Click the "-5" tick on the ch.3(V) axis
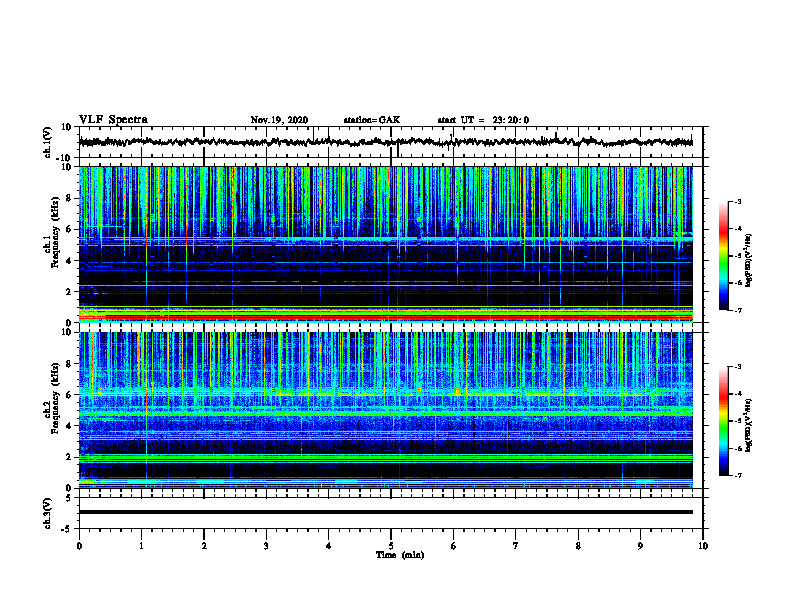This screenshot has height=612, width=792. pos(68,529)
